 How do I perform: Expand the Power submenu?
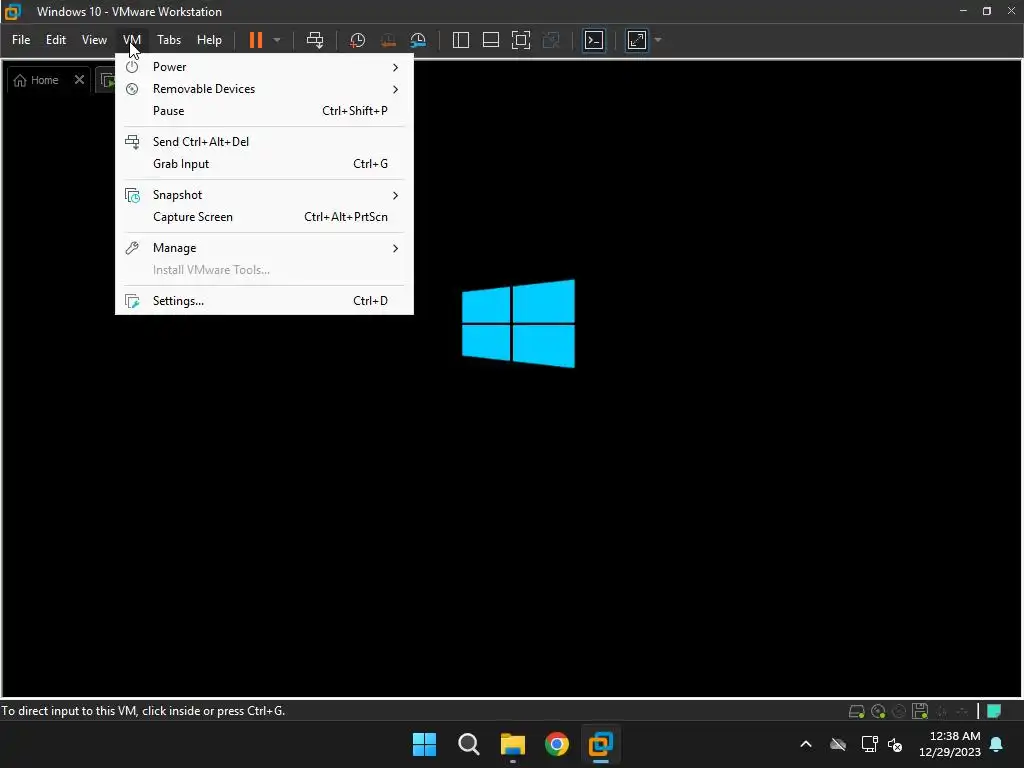pyautogui.click(x=264, y=67)
